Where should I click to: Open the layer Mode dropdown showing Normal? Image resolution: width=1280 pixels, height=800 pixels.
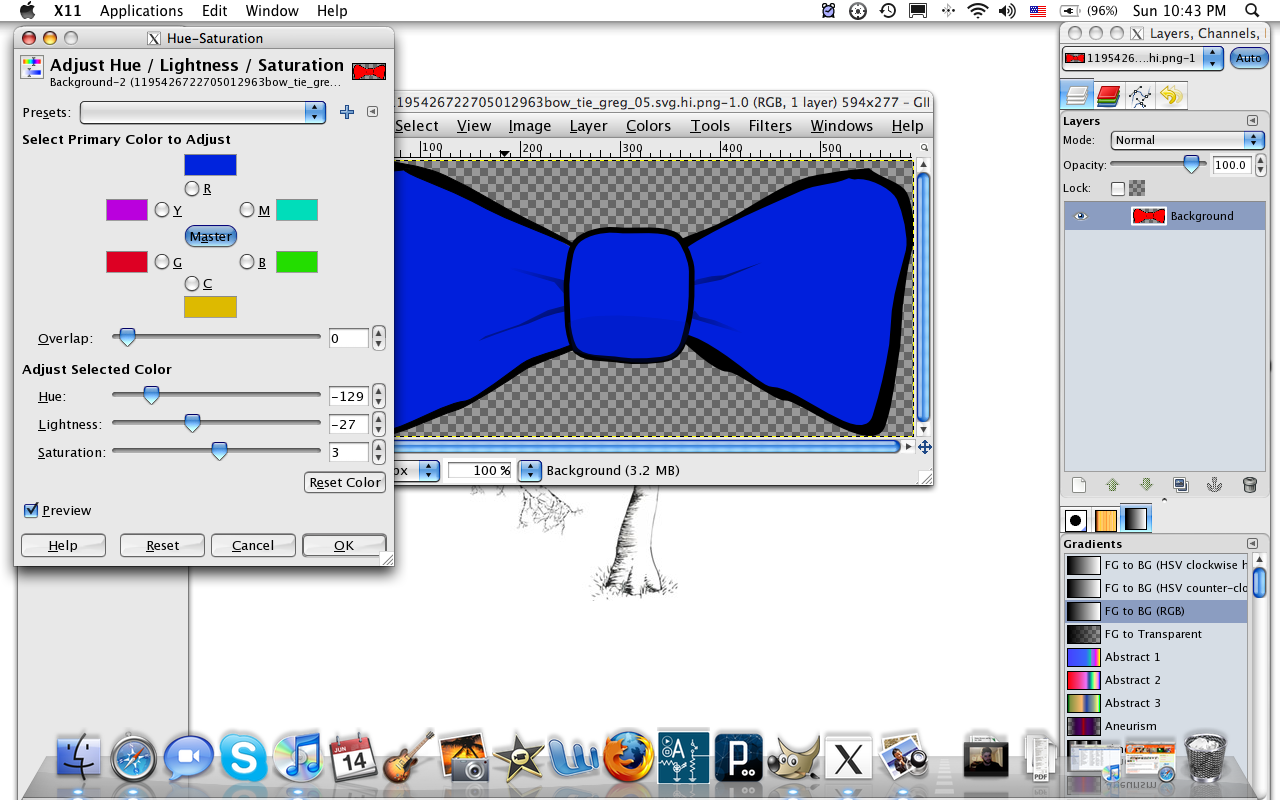coord(1187,140)
